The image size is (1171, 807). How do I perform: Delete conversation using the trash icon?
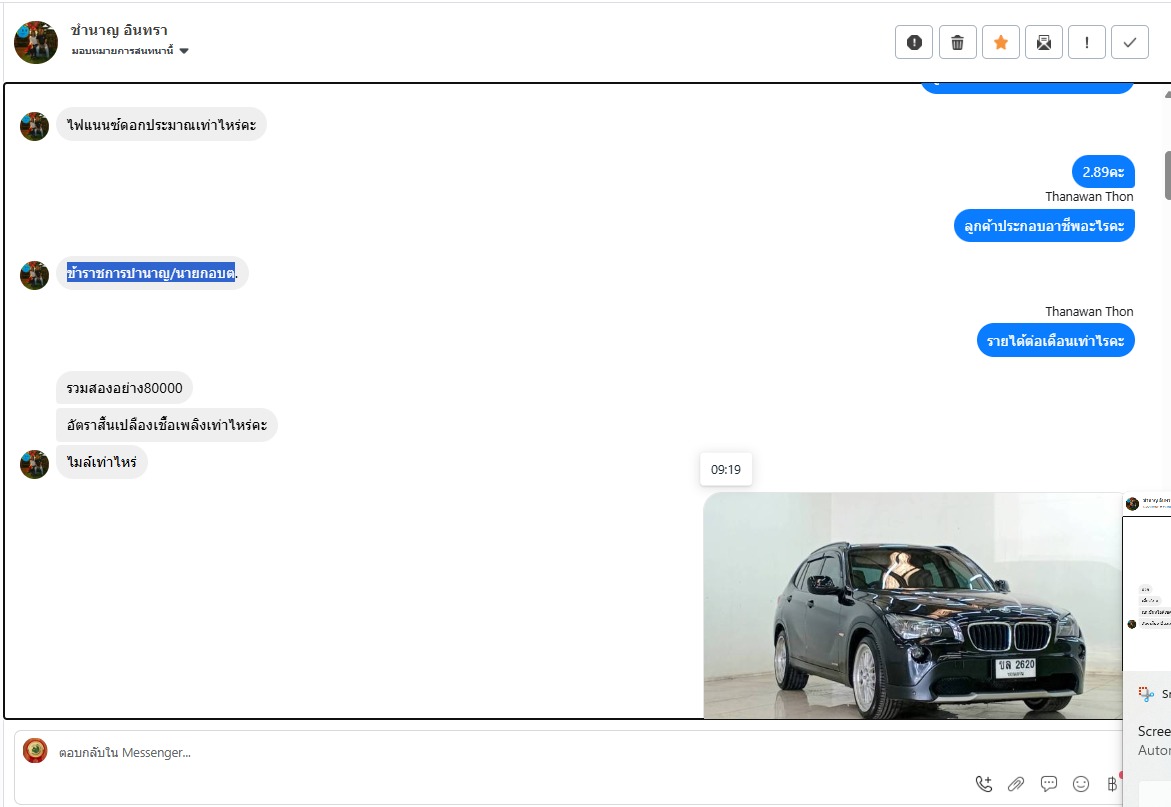957,42
